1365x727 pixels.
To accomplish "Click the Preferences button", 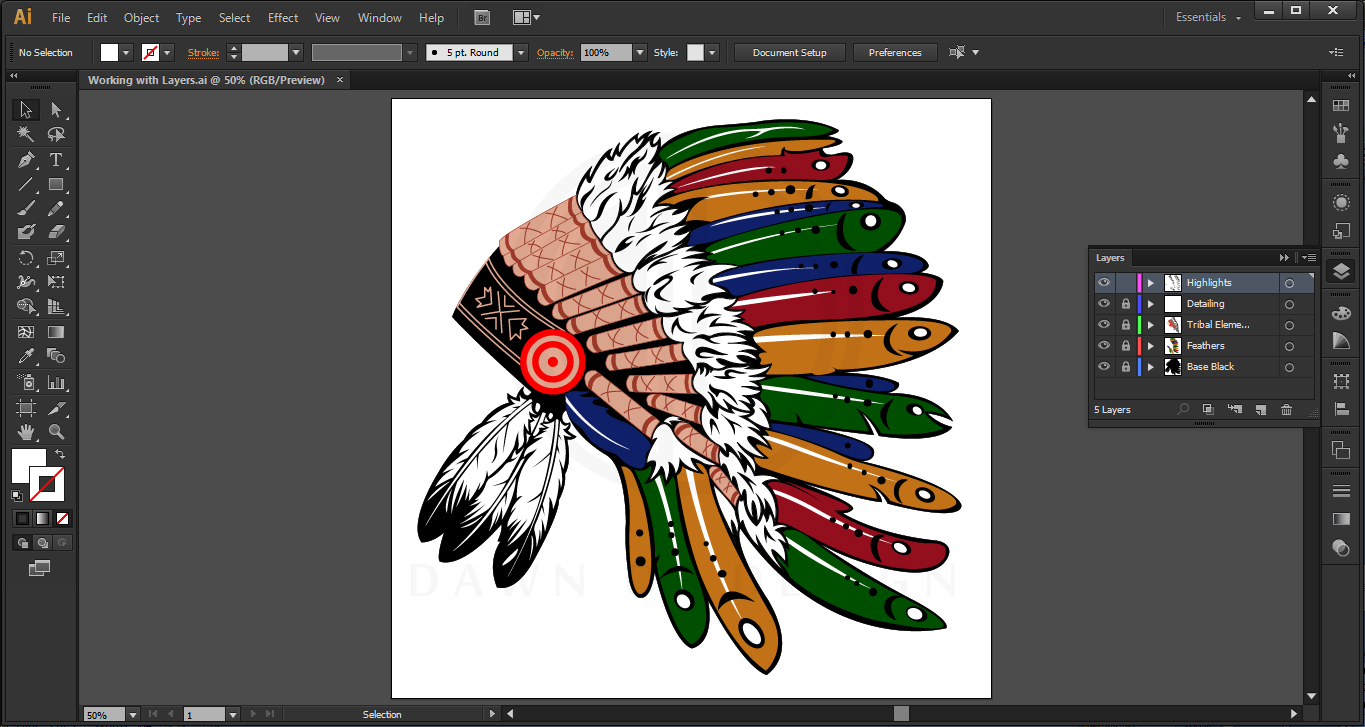I will point(895,53).
